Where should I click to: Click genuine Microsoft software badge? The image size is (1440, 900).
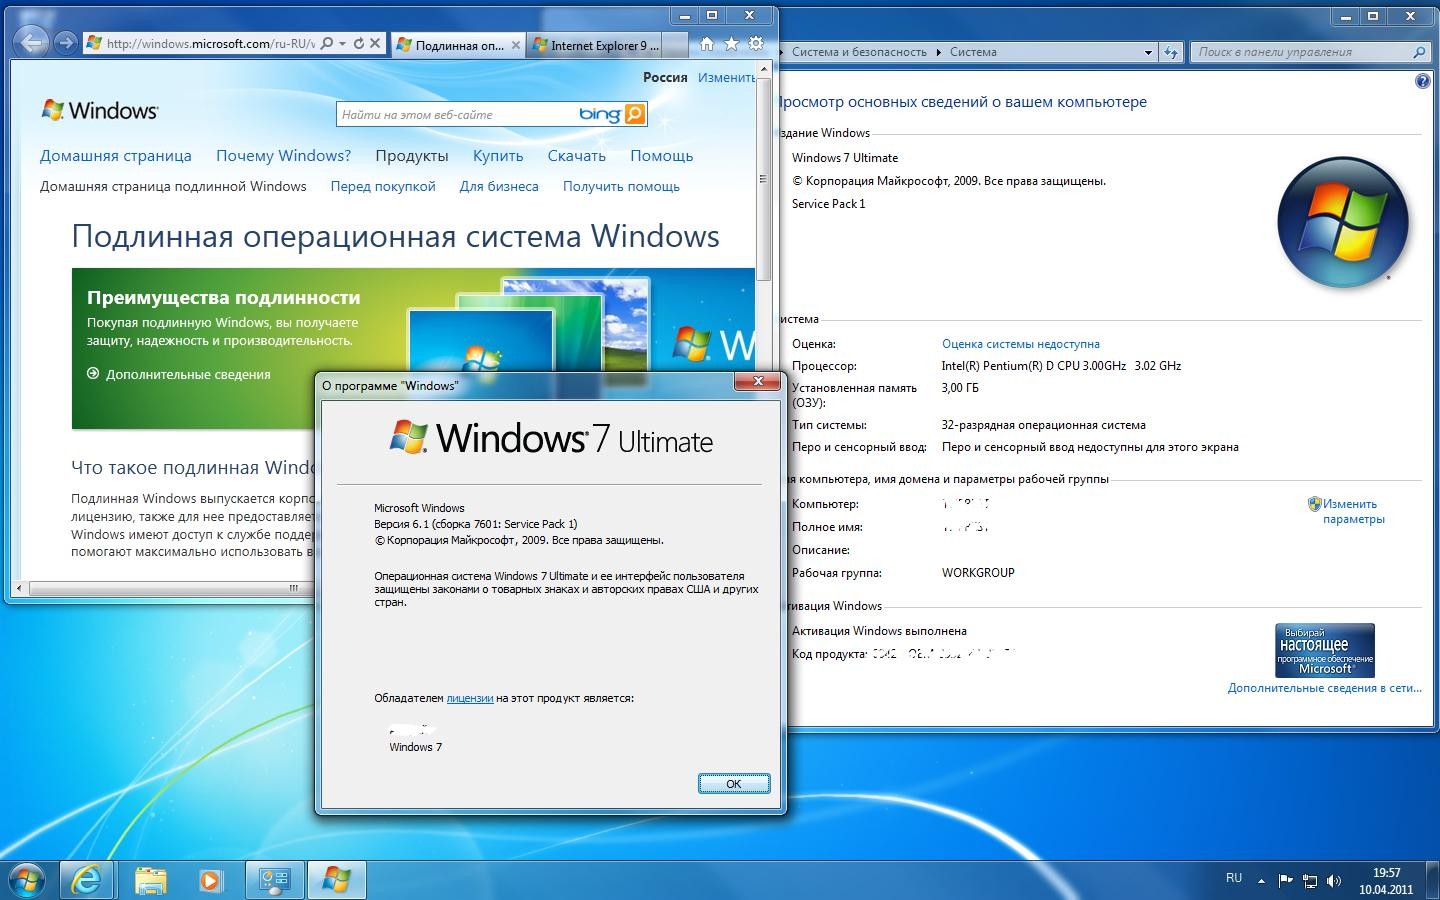coord(1325,650)
